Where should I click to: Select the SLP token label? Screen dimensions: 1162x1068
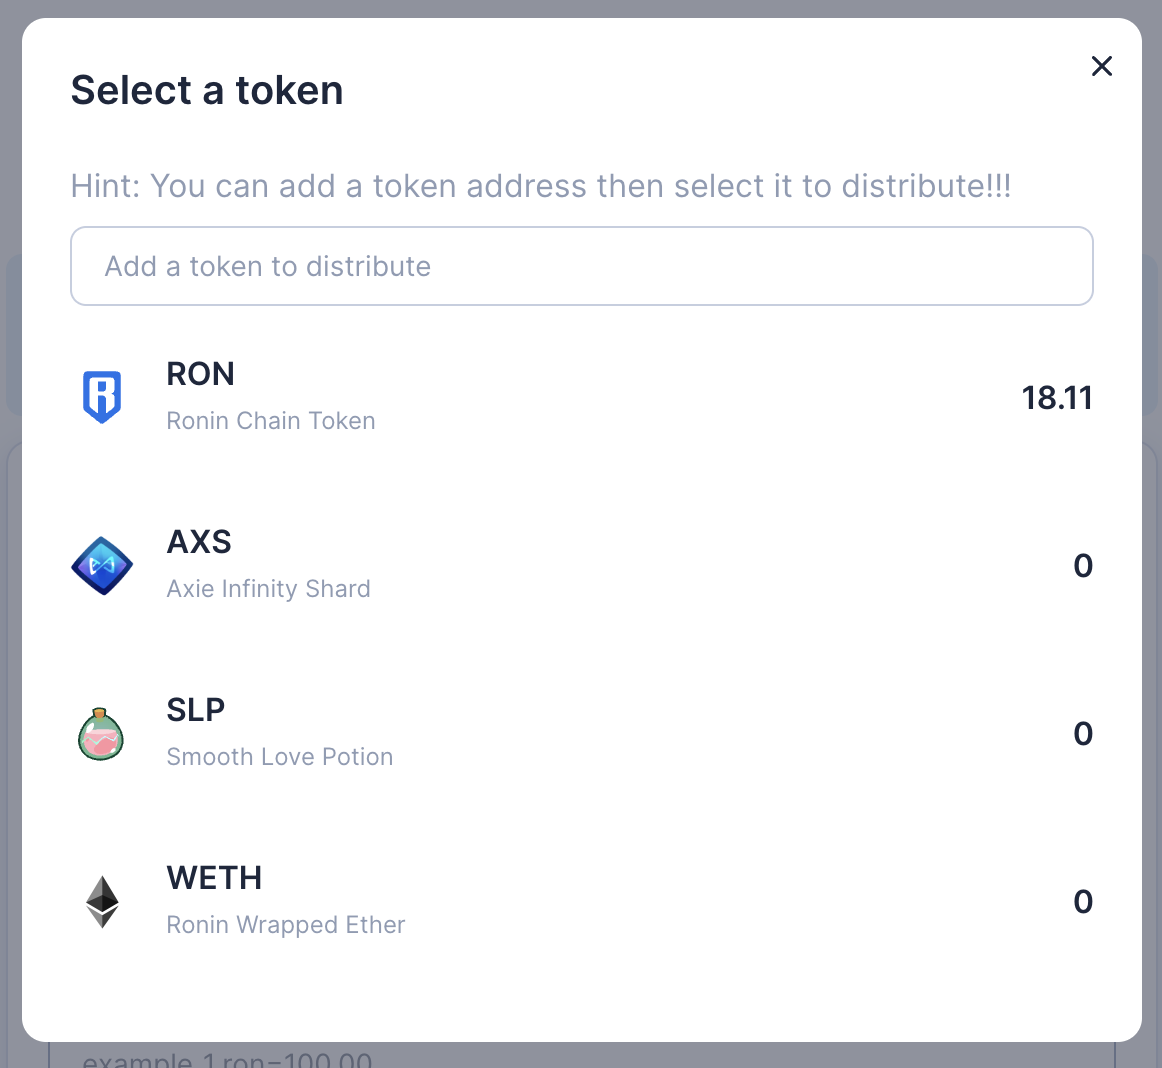click(196, 710)
